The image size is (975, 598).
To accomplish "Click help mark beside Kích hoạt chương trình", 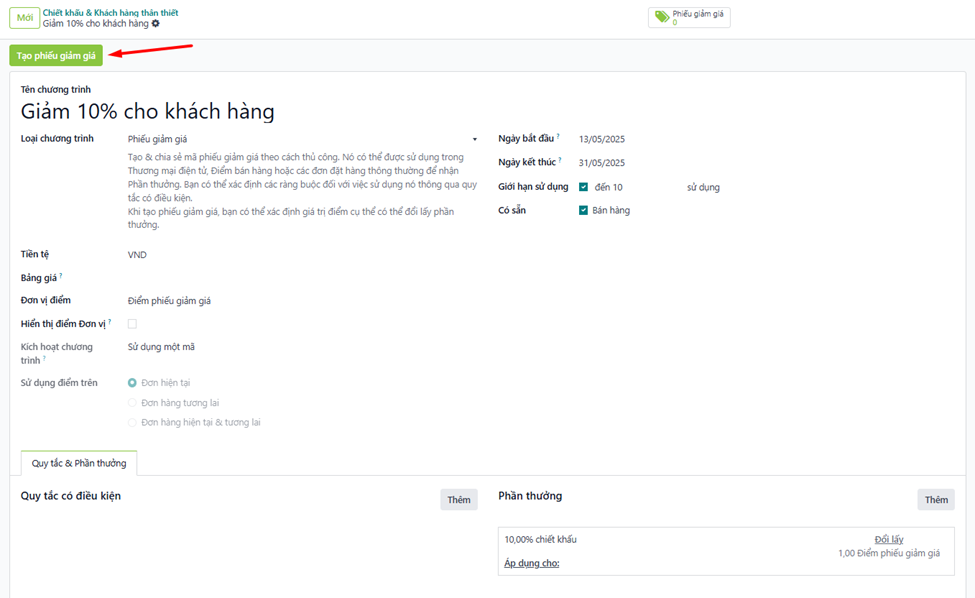I will [44, 358].
